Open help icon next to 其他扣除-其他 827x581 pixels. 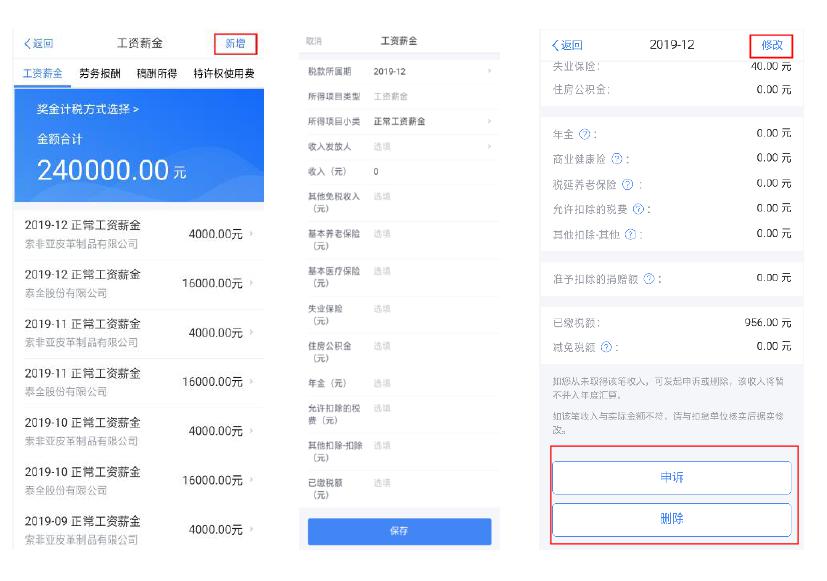(630, 234)
